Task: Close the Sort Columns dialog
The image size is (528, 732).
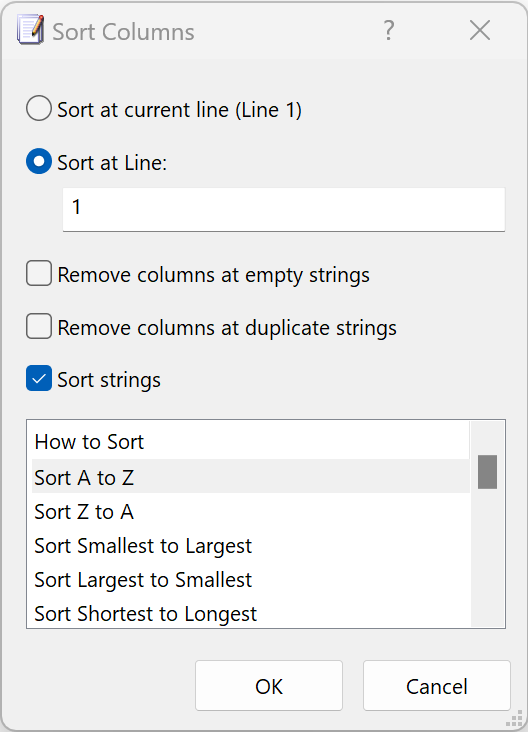Action: pyautogui.click(x=479, y=31)
